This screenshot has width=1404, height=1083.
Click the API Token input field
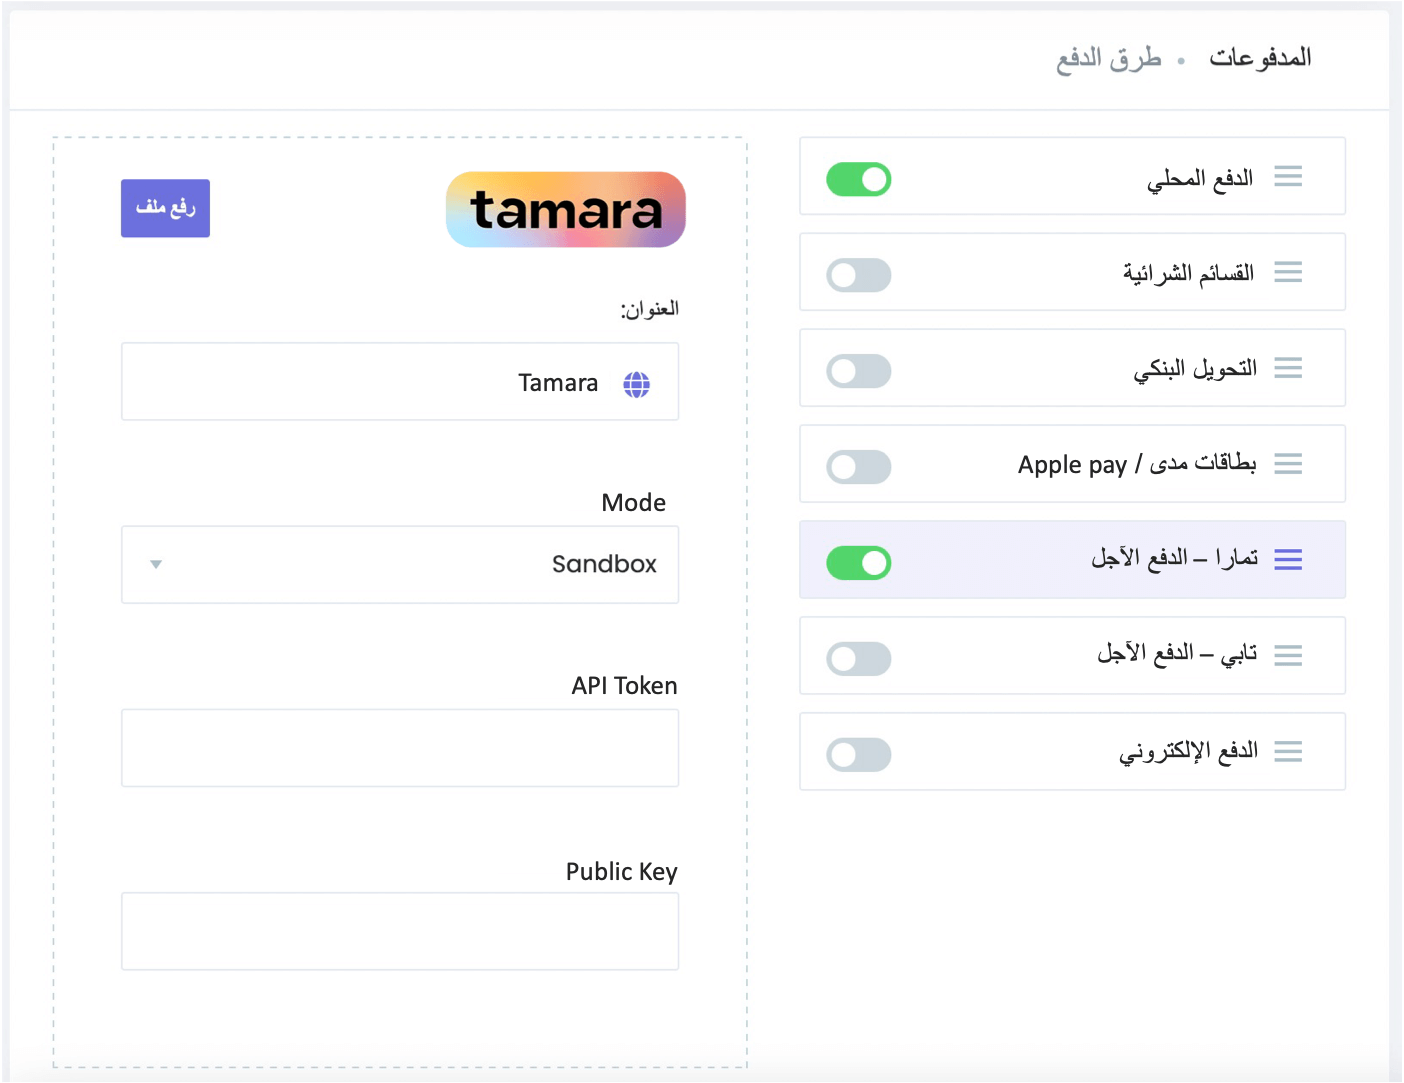point(400,748)
